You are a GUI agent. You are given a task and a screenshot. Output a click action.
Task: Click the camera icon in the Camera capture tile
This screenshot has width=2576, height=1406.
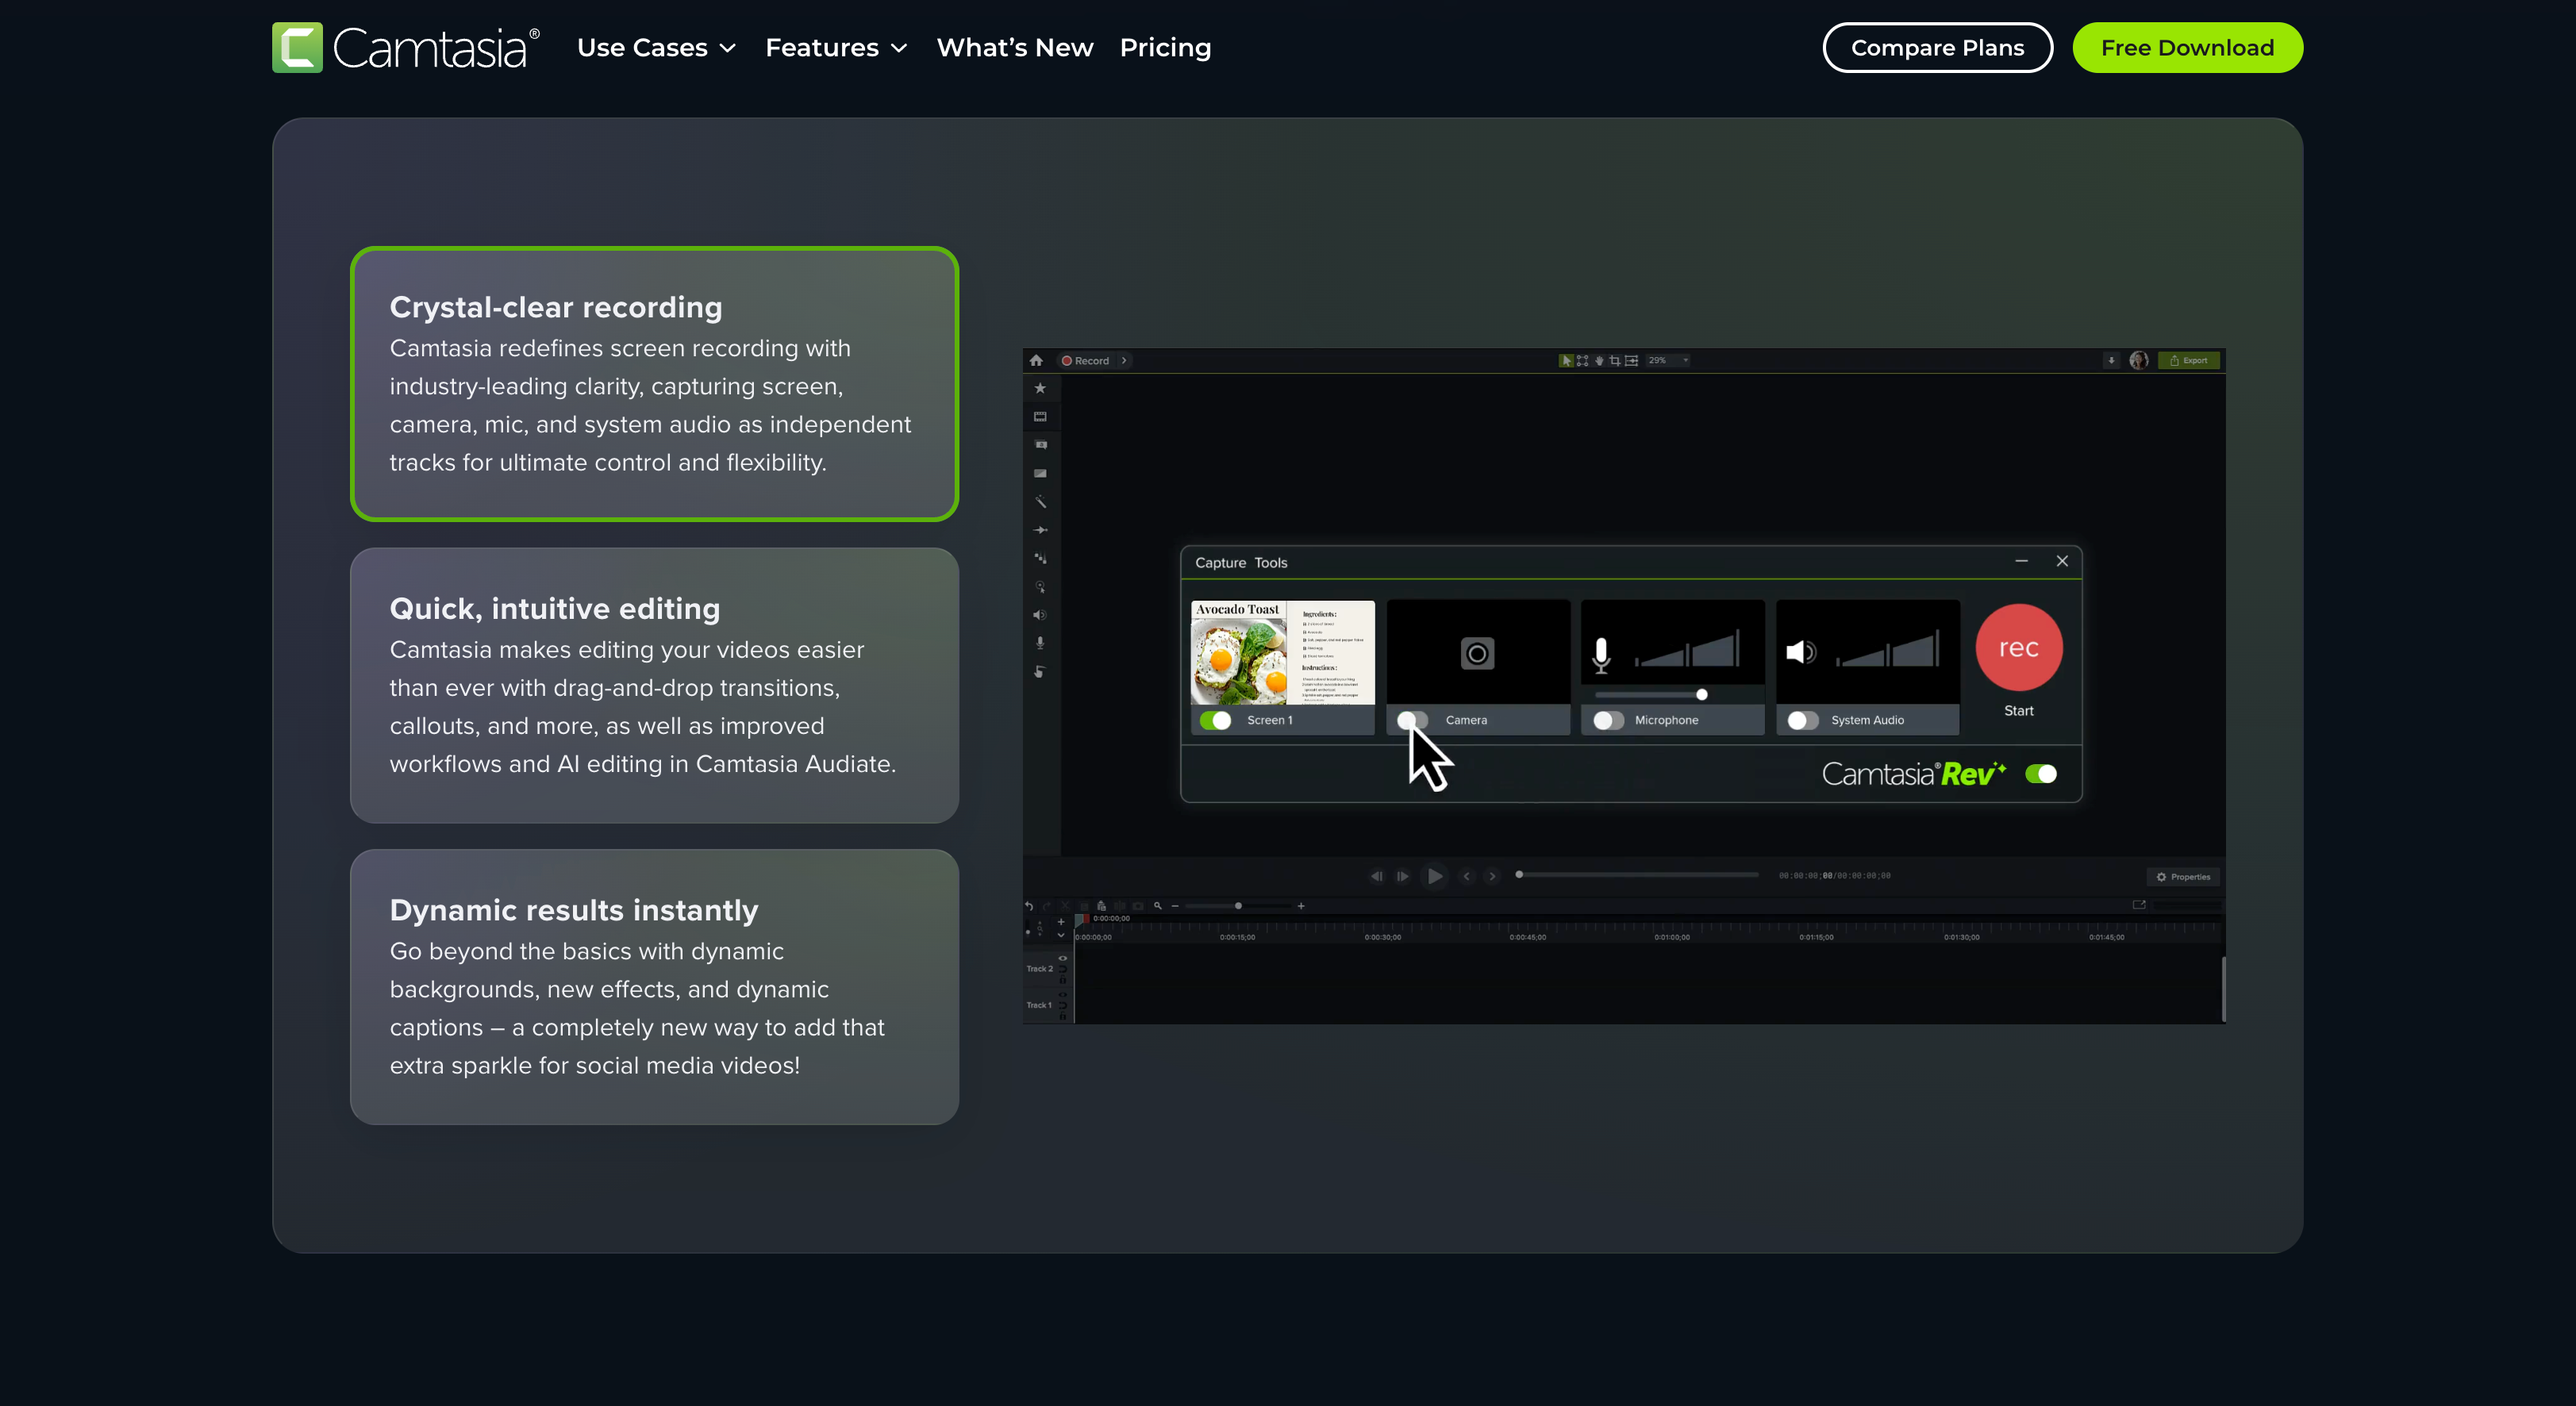tap(1477, 654)
